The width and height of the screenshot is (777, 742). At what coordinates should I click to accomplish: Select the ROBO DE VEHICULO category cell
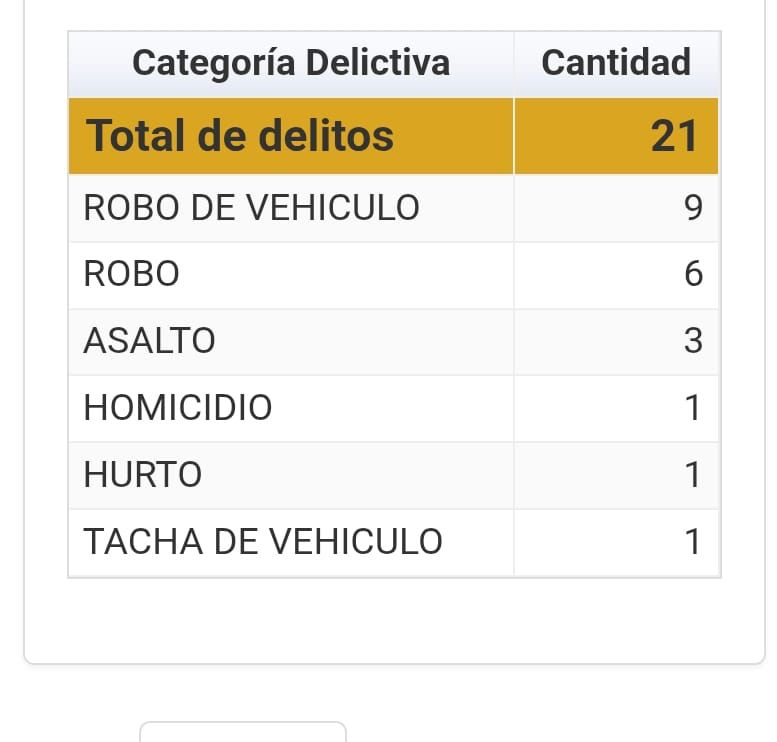coord(252,208)
